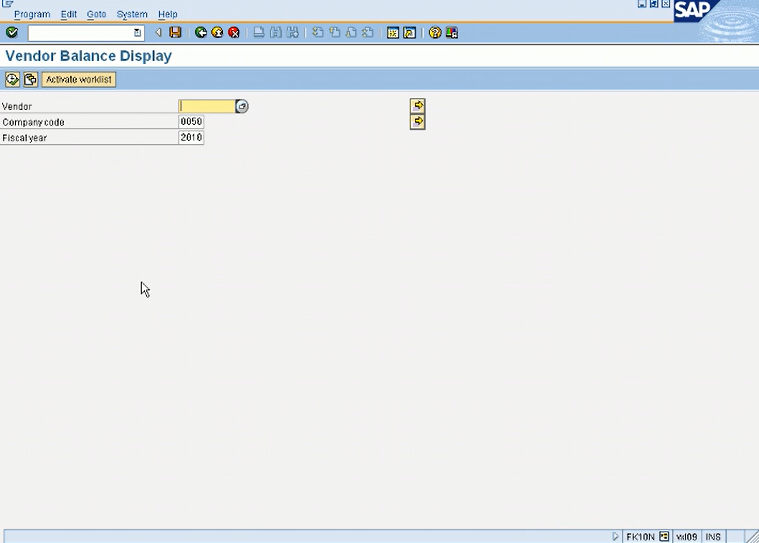Toggle INS insert mode in status bar
The width and height of the screenshot is (759, 543).
tap(713, 537)
